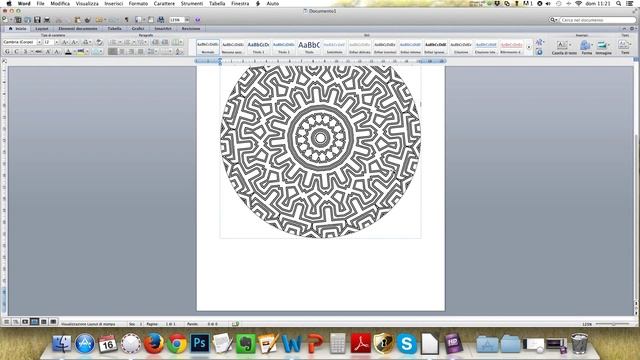The image size is (640, 360).
Task: Click the shading paint bucket icon
Action: point(179,52)
